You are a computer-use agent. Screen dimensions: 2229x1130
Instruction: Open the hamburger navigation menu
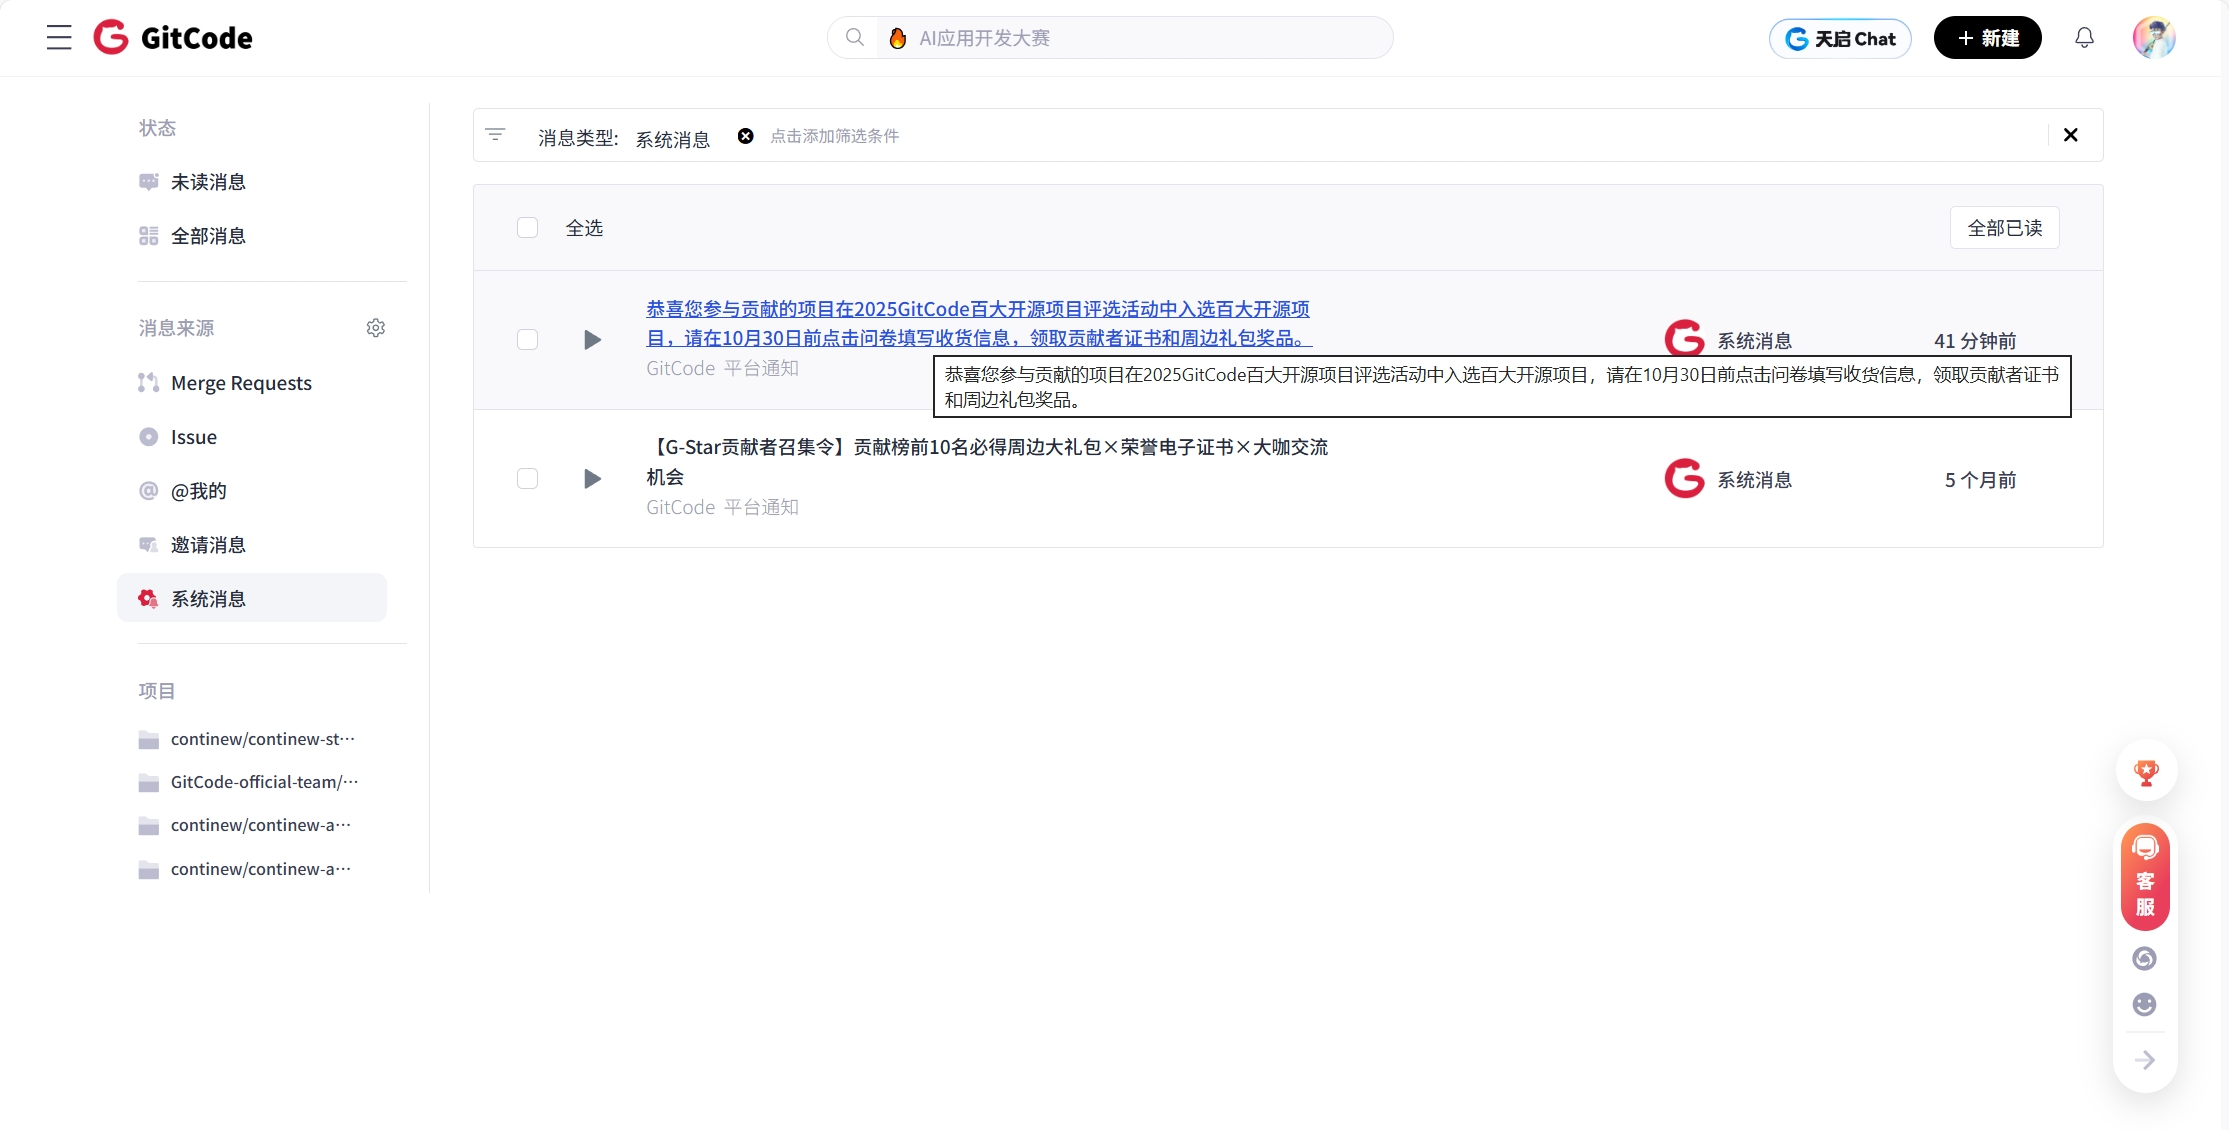[x=59, y=38]
